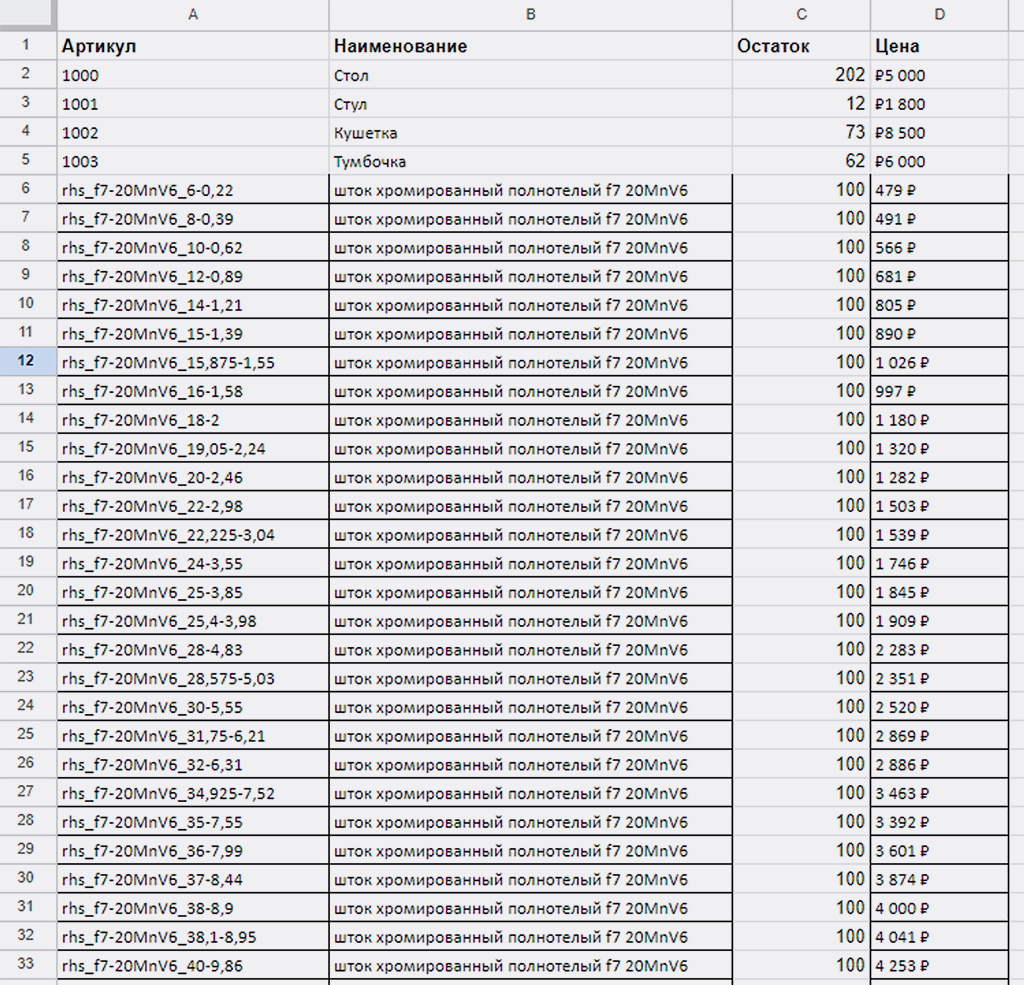This screenshot has height=985, width=1024.
Task: Select cell rhs_f7-20MnV6_20-2,46
Action: pos(193,477)
